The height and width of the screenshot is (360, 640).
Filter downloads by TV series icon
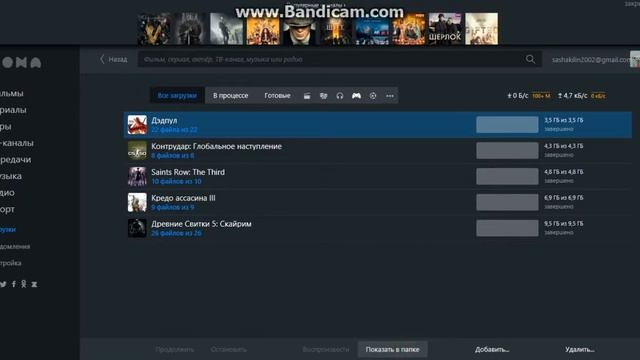coord(324,96)
